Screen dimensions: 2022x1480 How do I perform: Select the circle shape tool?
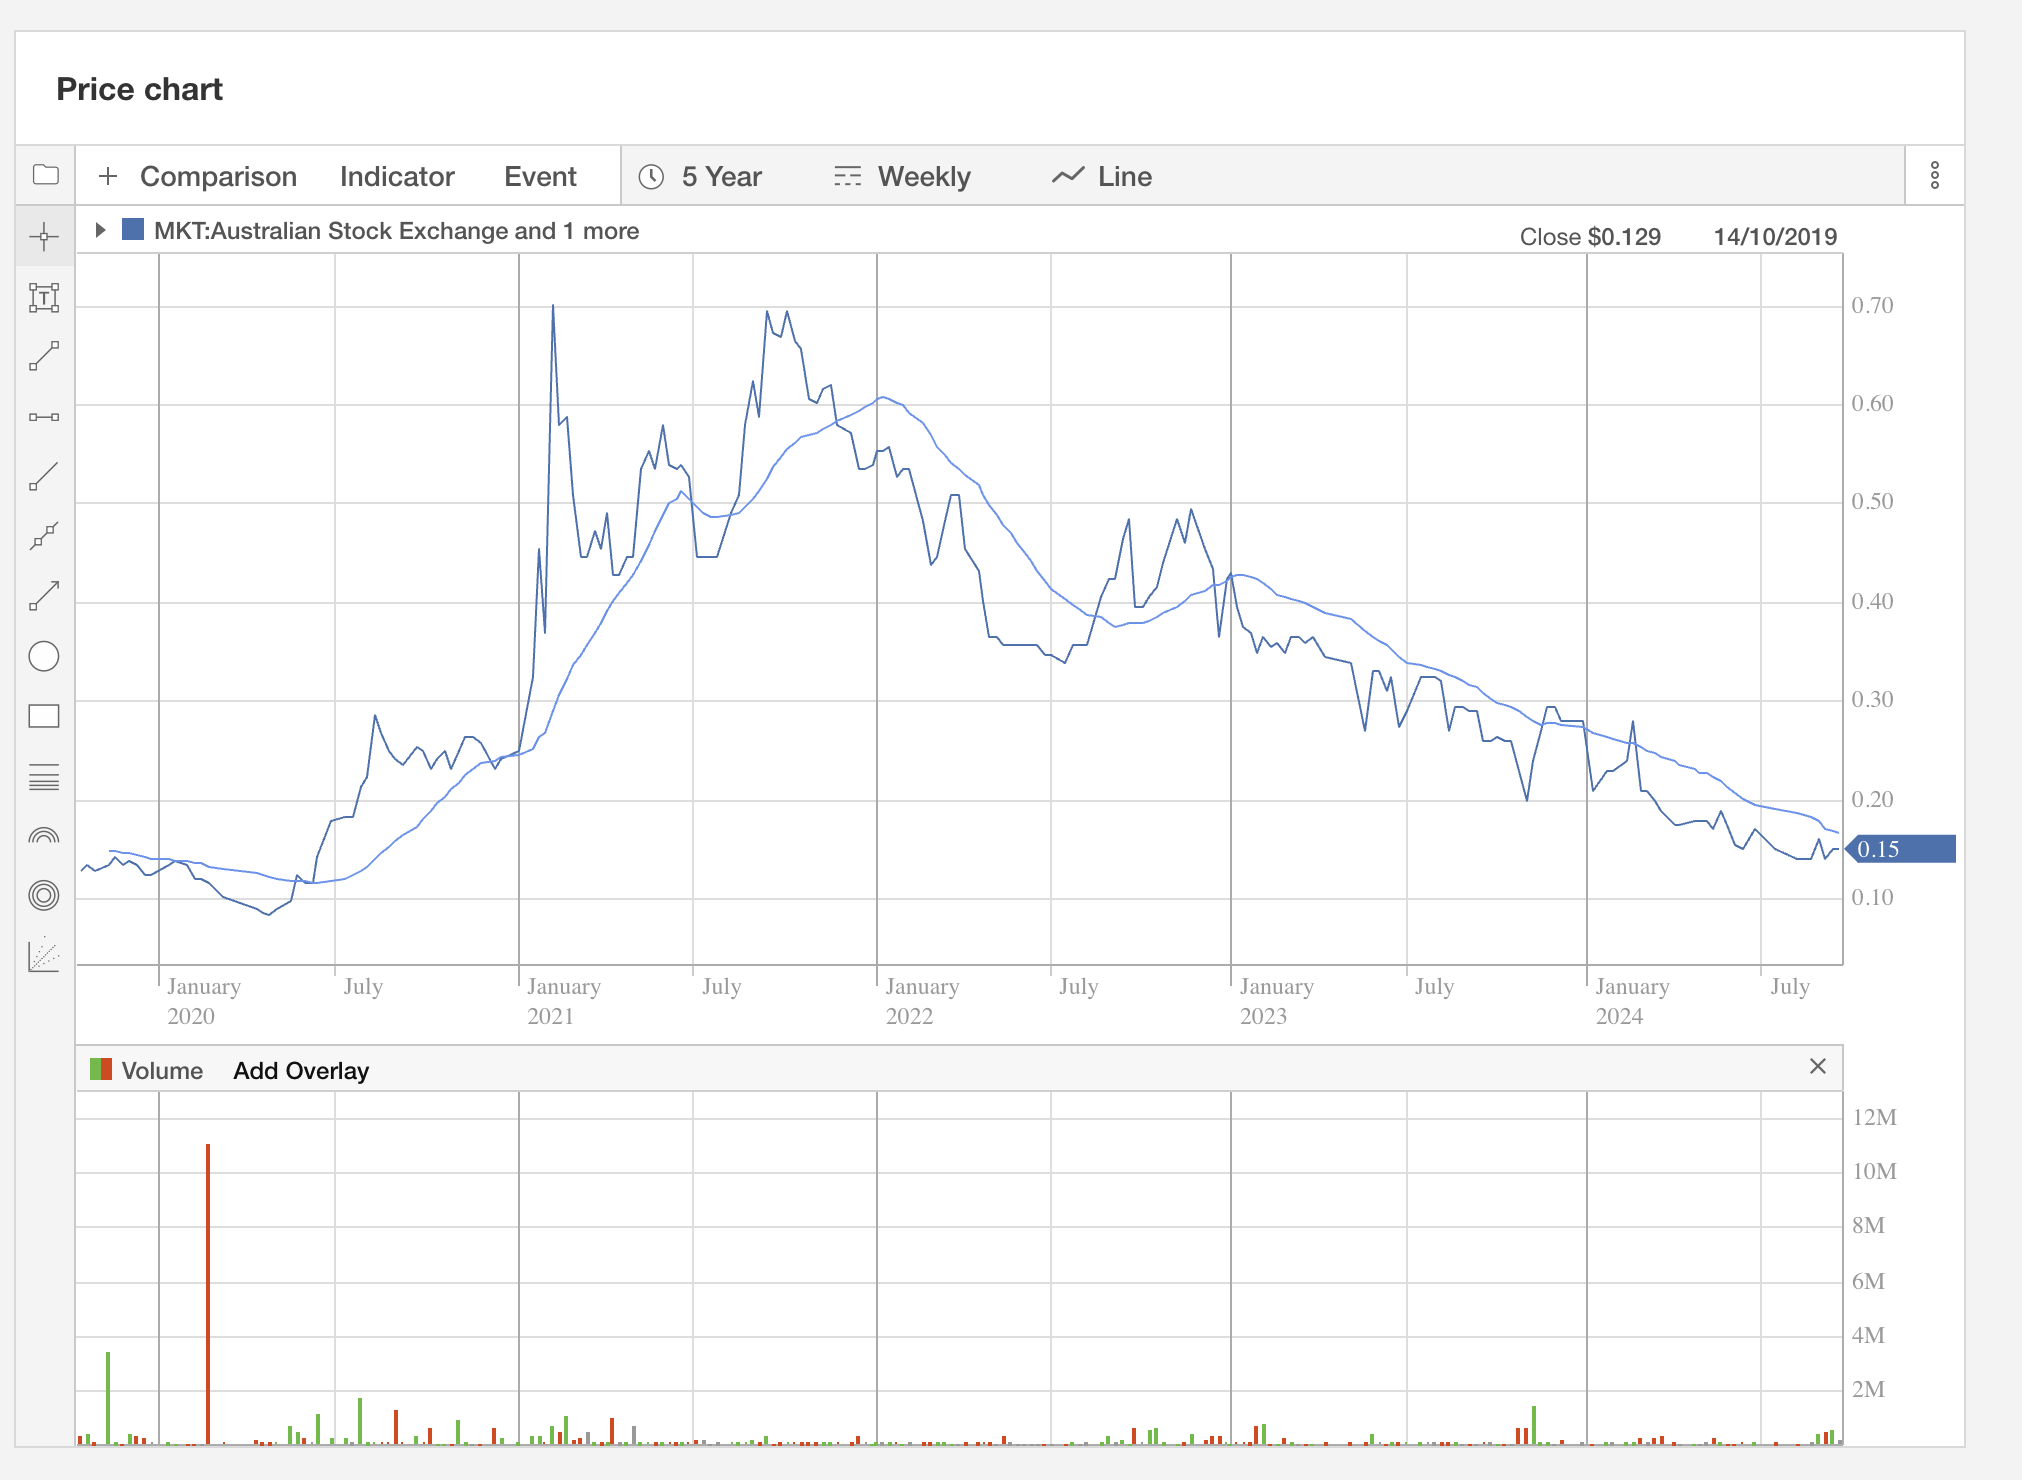44,657
